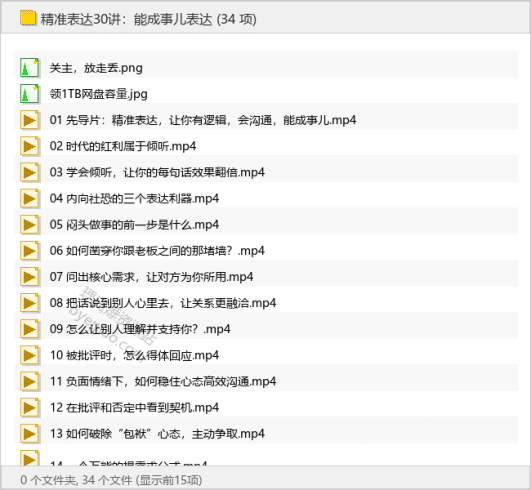Select 03 学会倾听，让你的每句话效果翻倍.mp4

(157, 172)
